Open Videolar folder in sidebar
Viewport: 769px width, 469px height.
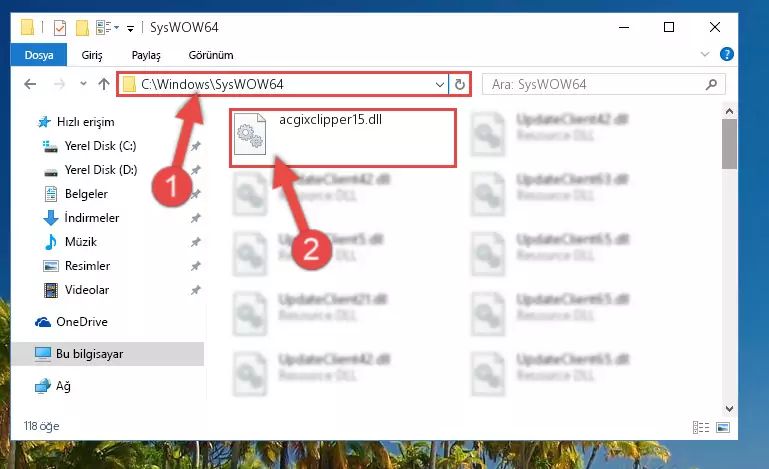pyautogui.click(x=87, y=290)
